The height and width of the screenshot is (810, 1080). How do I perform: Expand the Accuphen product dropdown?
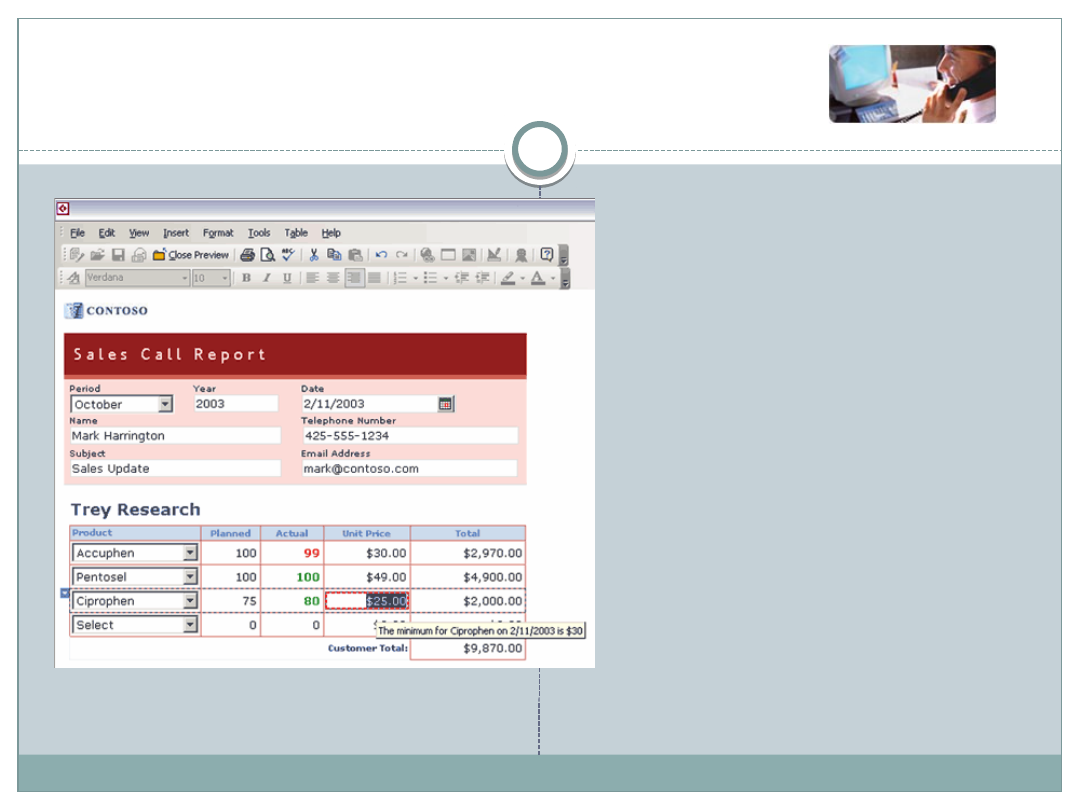(x=190, y=553)
